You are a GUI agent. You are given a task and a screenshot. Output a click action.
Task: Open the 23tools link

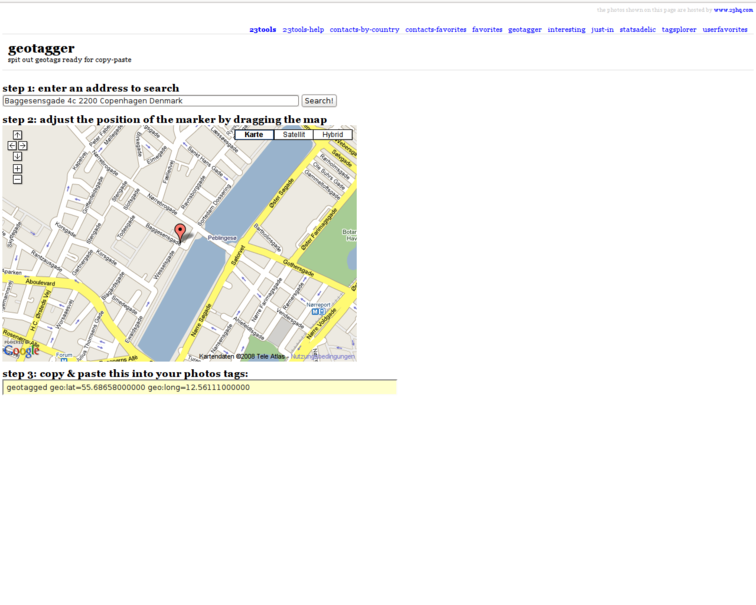263,29
